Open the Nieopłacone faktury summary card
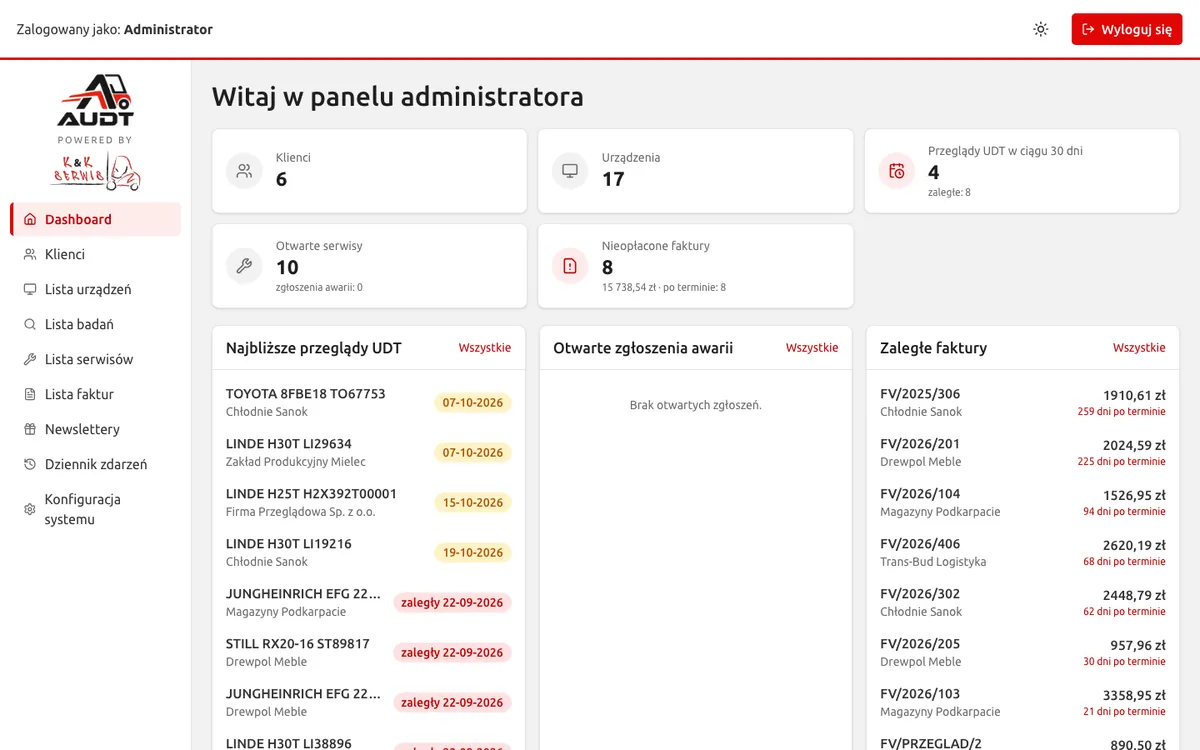1200x750 pixels. pyautogui.click(x=696, y=266)
